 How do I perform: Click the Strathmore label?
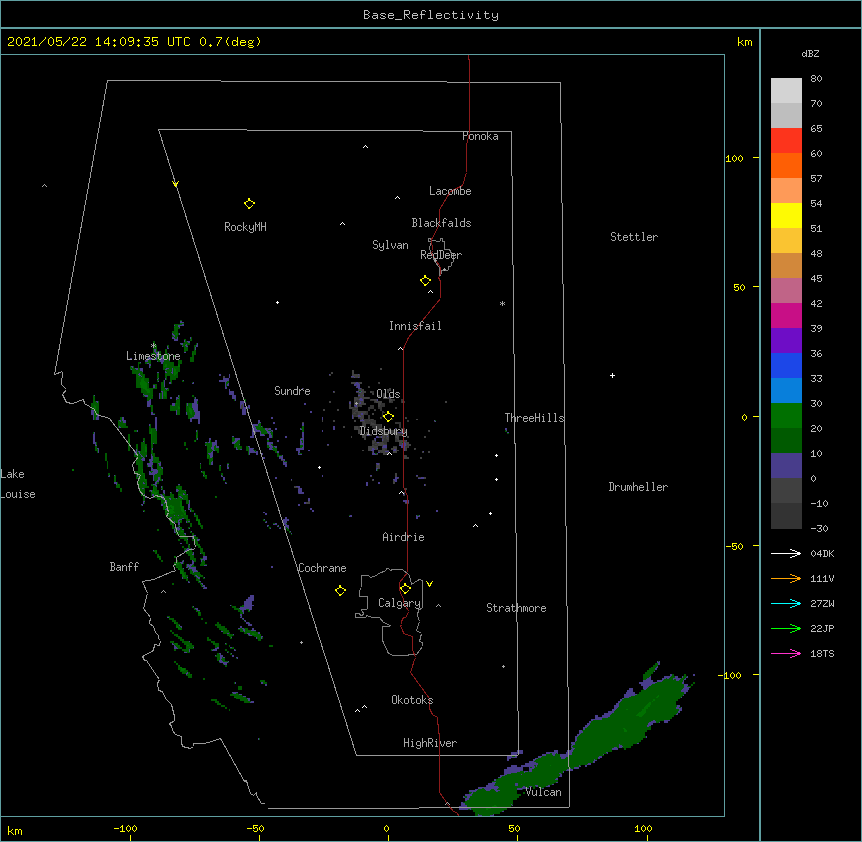[516, 608]
